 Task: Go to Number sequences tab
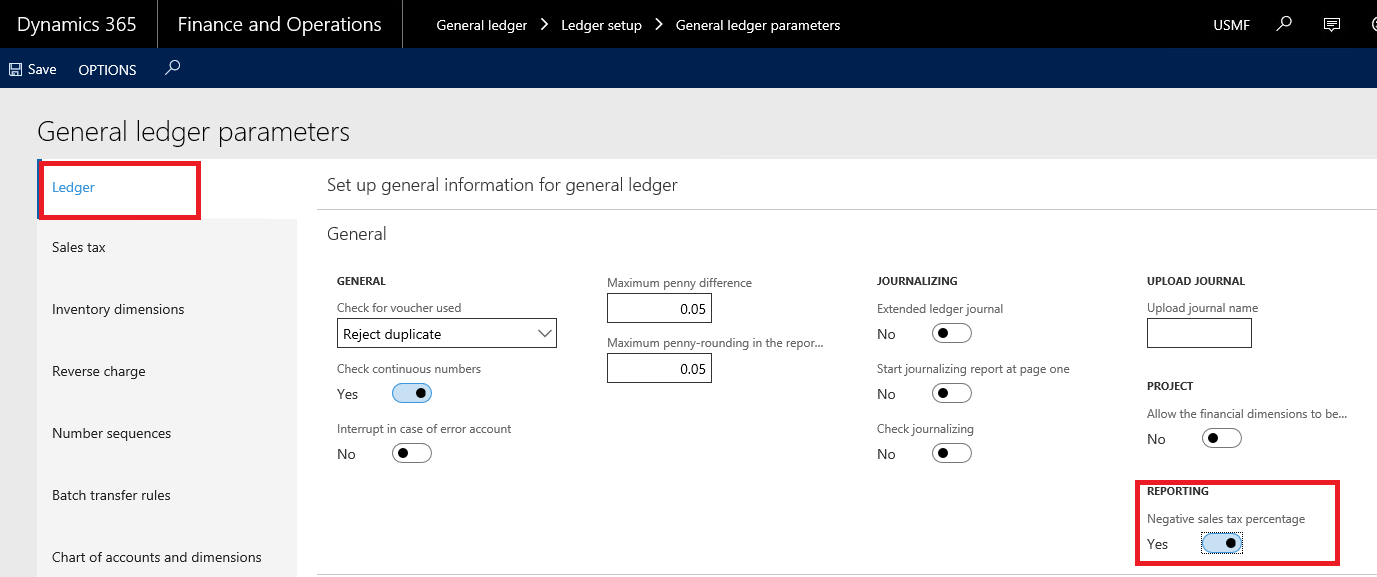pyautogui.click(x=167, y=434)
